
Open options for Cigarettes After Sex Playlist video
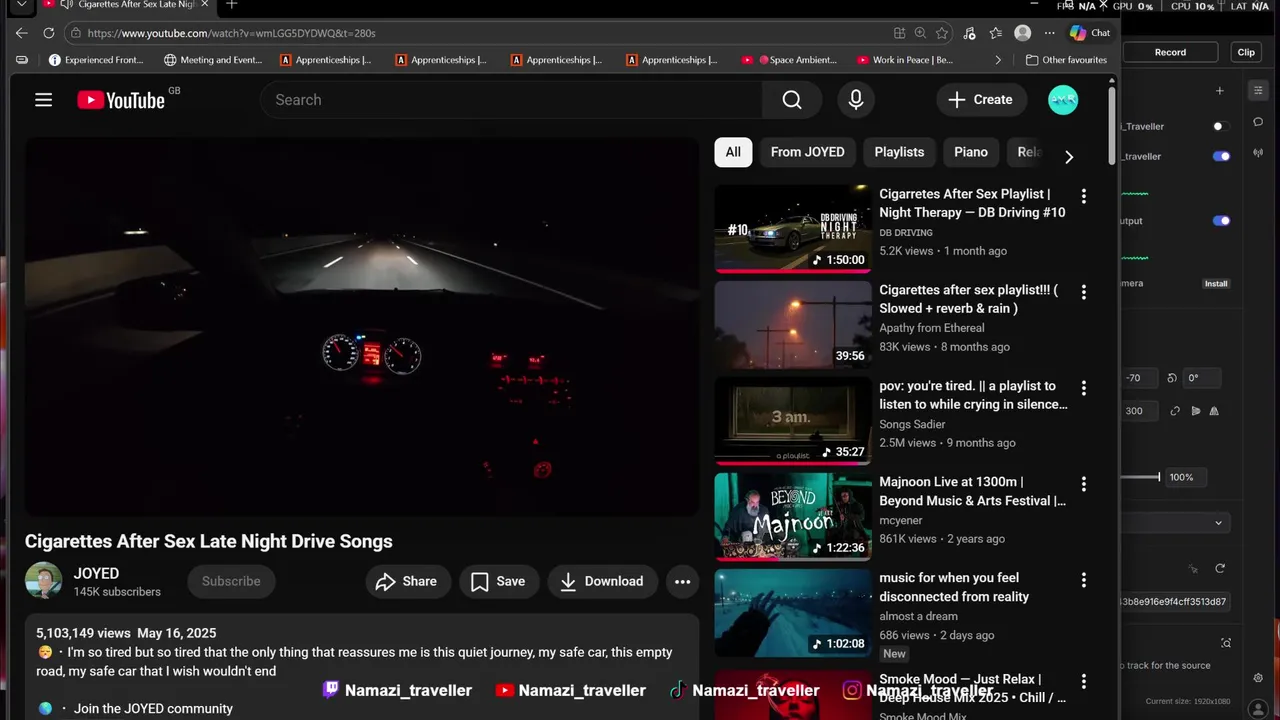1083,196
